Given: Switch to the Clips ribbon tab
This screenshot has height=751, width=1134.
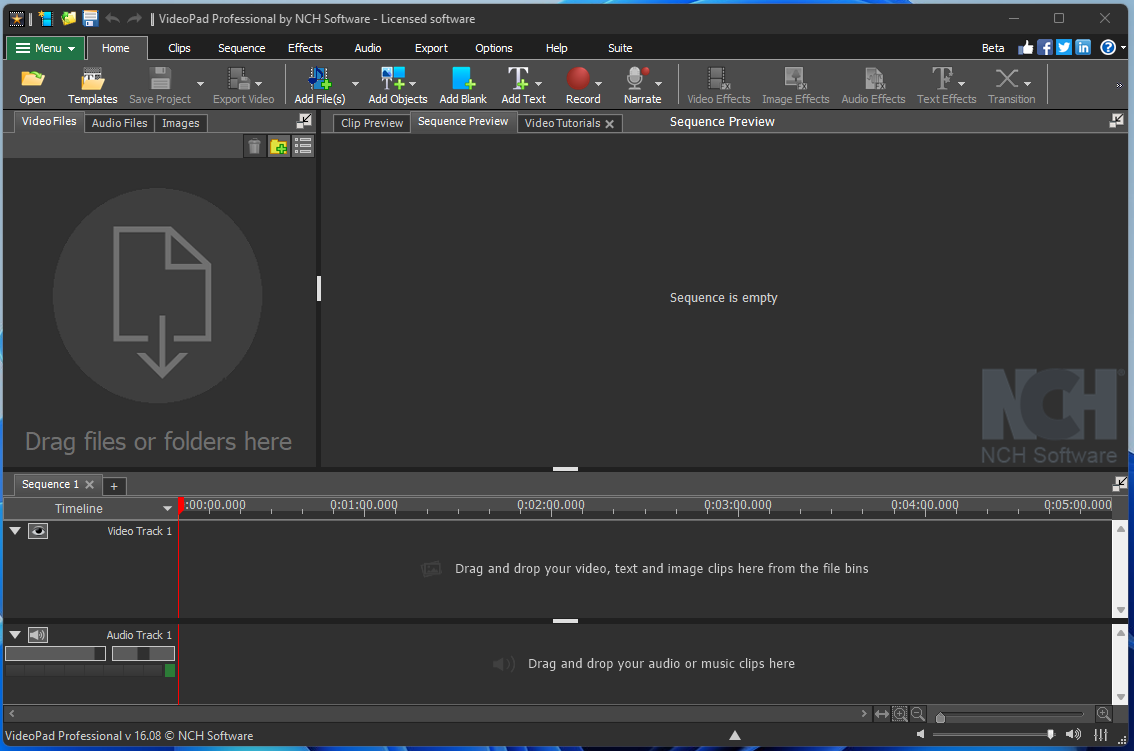Looking at the screenshot, I should pyautogui.click(x=178, y=47).
